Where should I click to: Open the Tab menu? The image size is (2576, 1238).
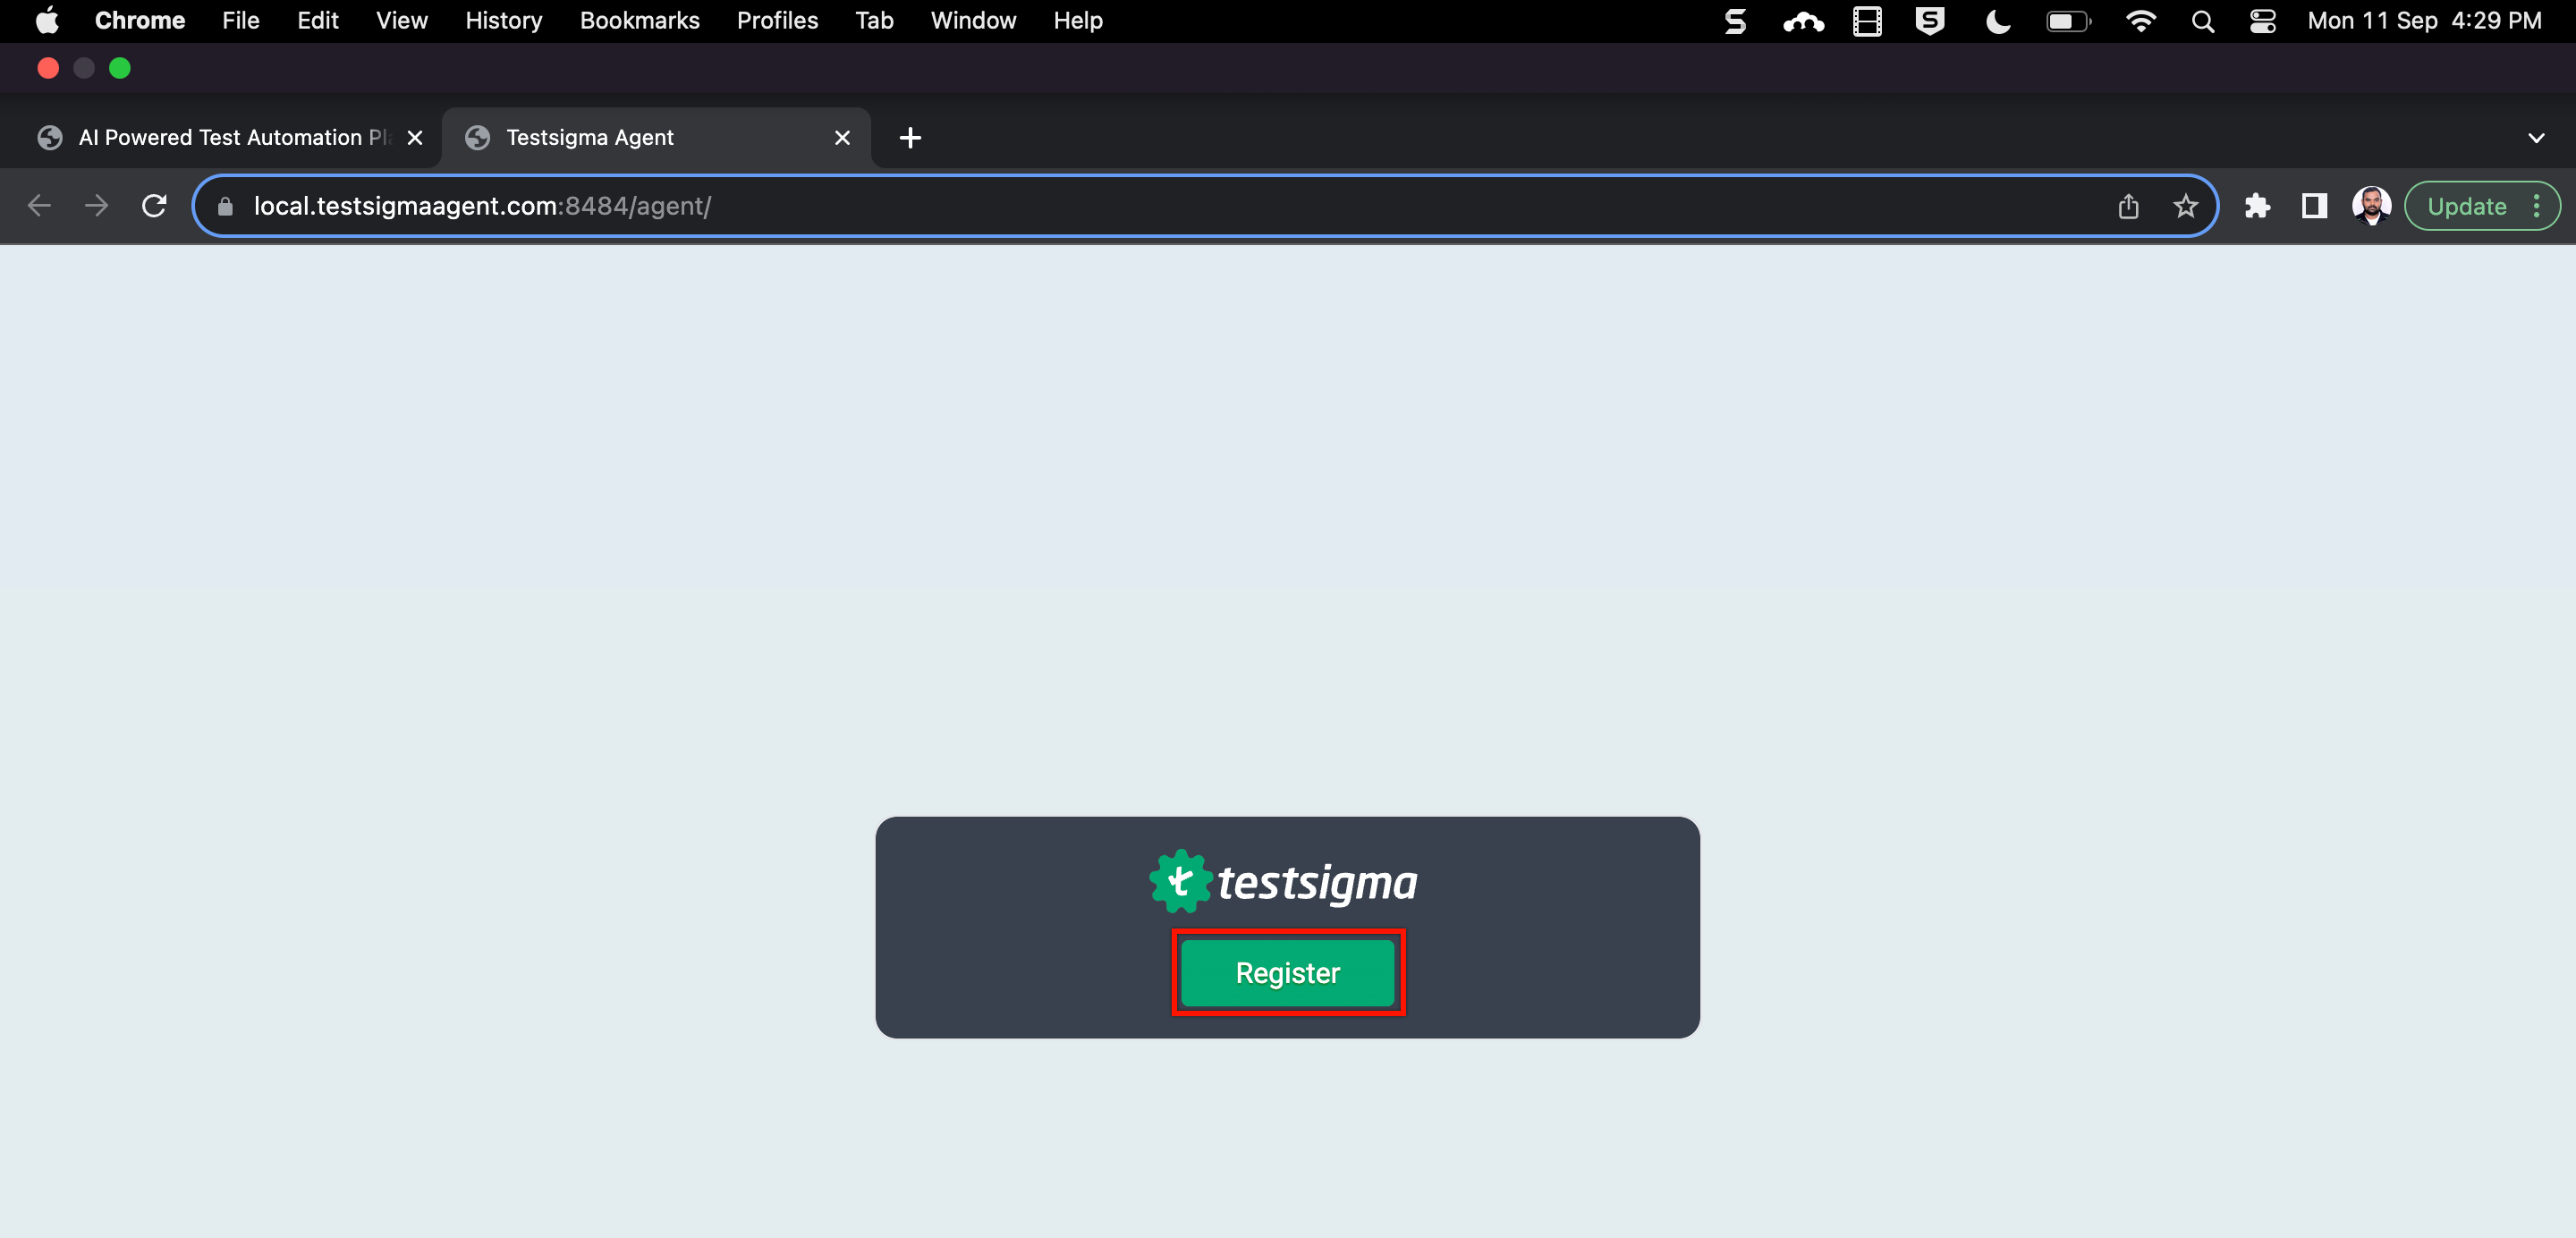[874, 20]
